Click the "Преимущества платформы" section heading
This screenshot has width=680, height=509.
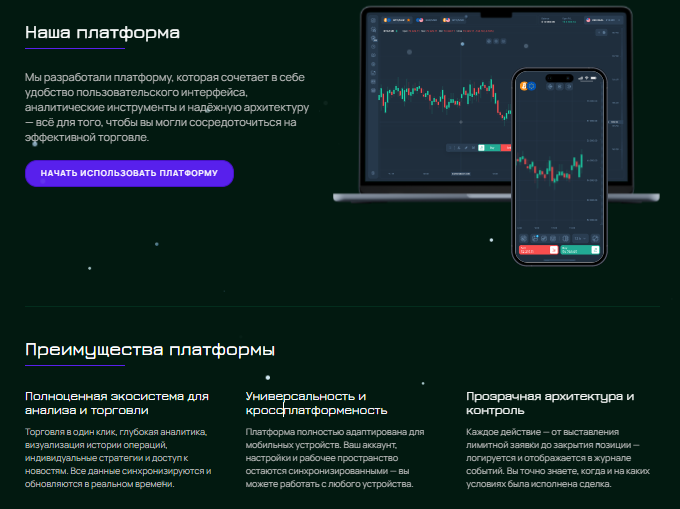click(150, 349)
